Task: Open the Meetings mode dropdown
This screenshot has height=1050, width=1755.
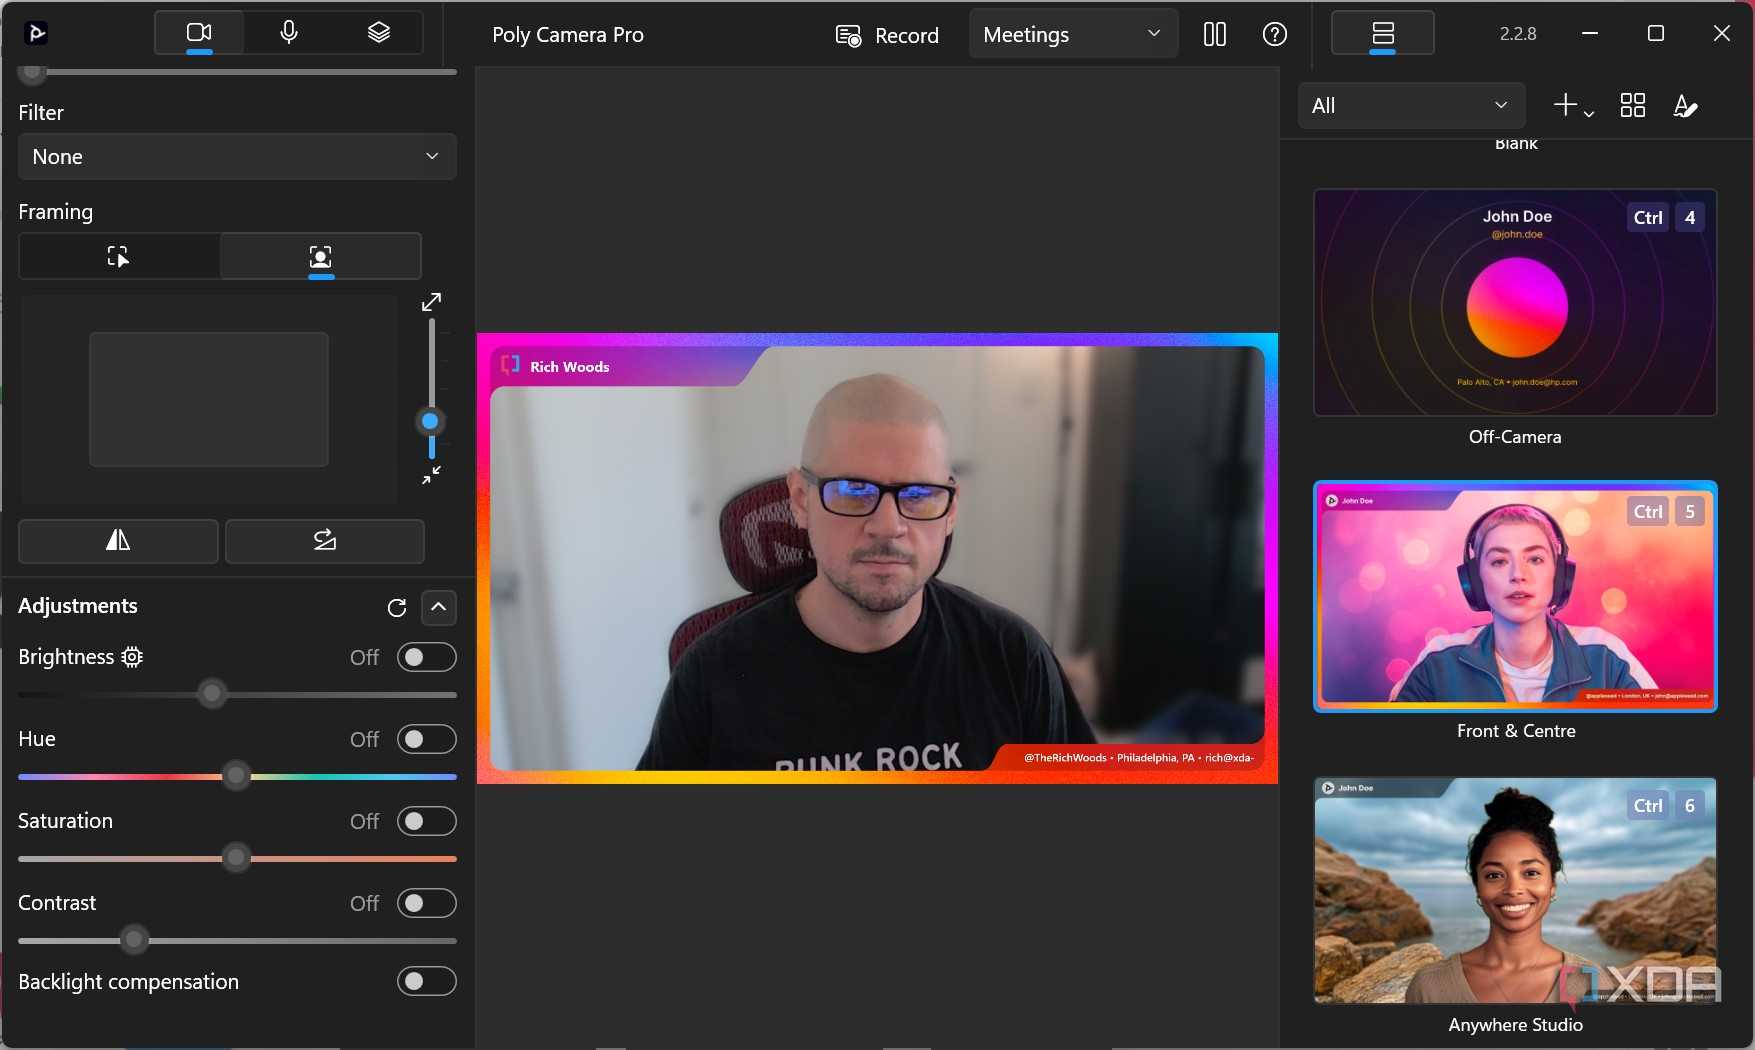Action: [x=1073, y=34]
